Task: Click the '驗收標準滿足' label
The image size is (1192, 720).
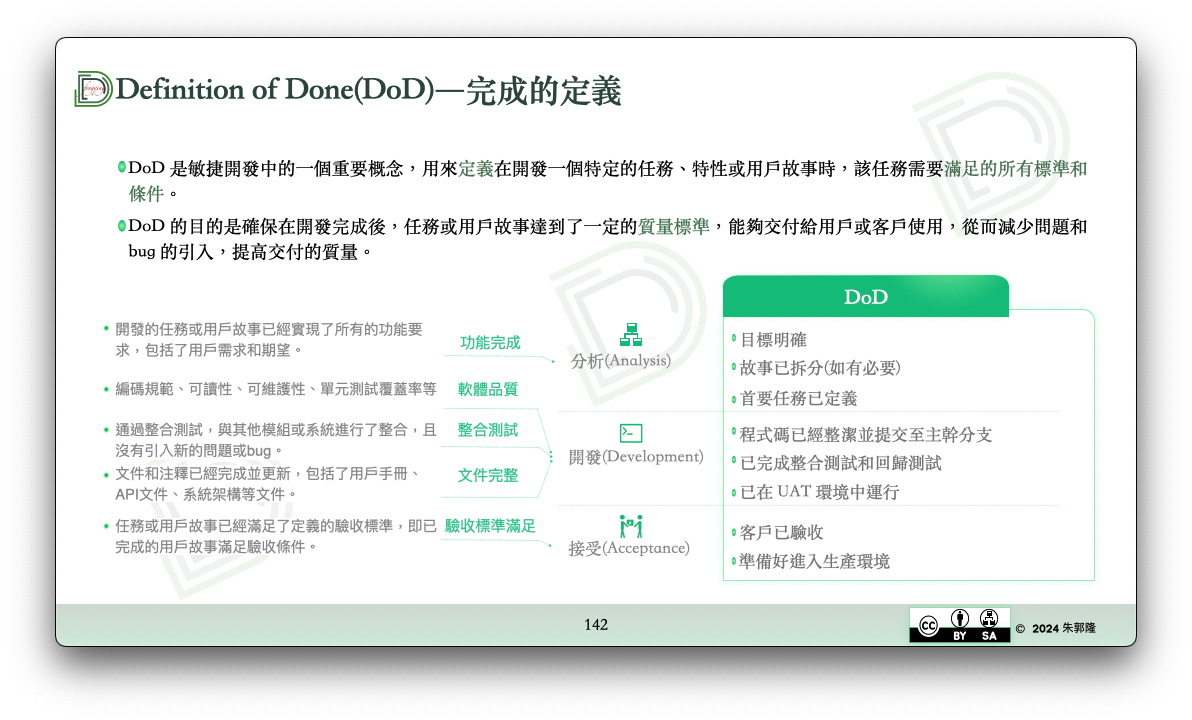Action: (x=490, y=526)
